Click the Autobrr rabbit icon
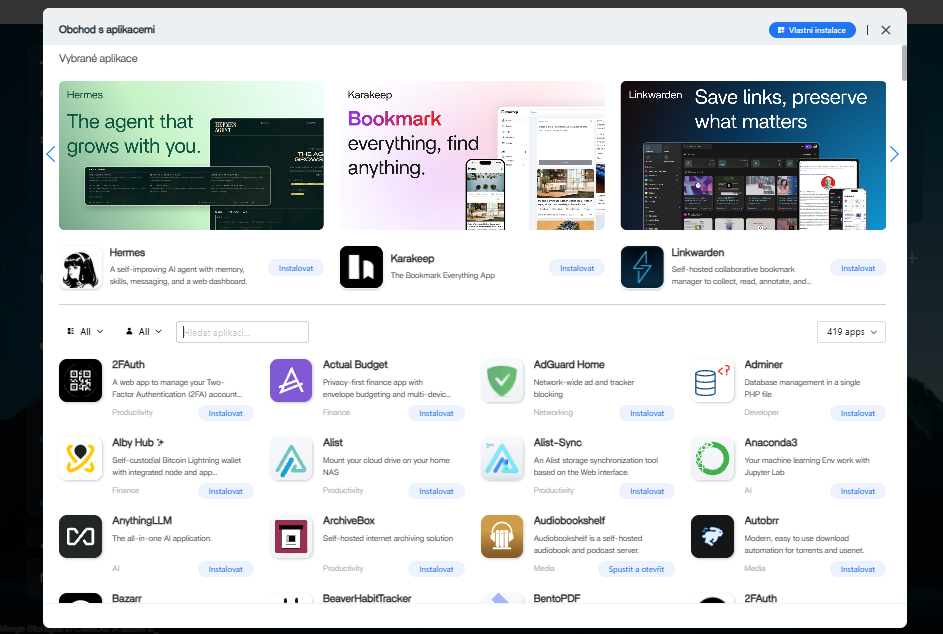Viewport: 943px width, 634px height. click(713, 537)
